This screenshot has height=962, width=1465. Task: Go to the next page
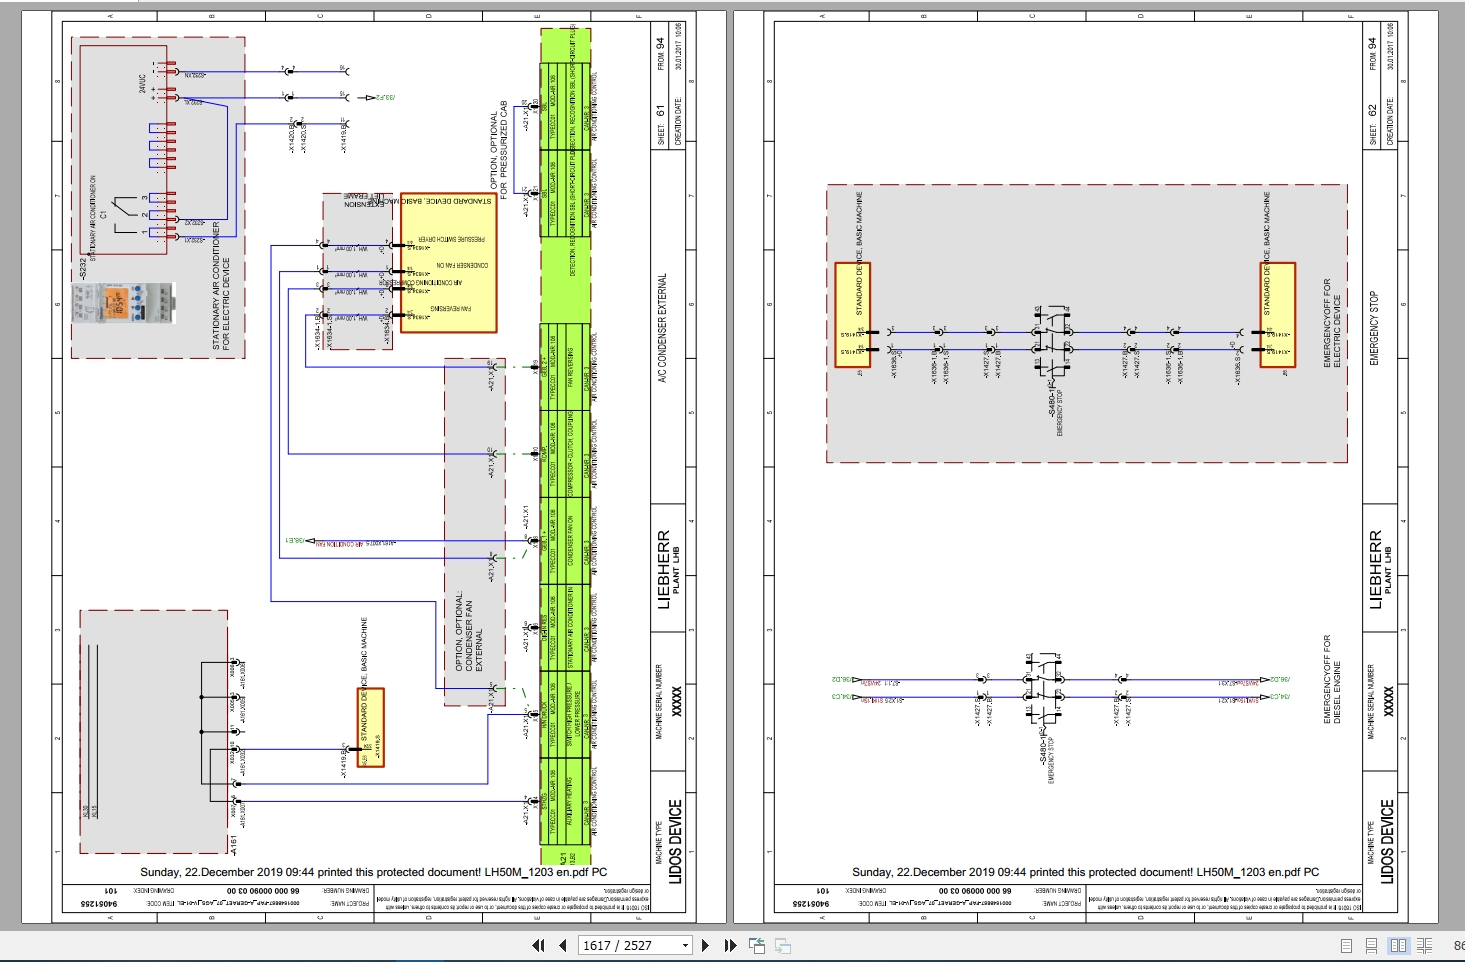[705, 945]
